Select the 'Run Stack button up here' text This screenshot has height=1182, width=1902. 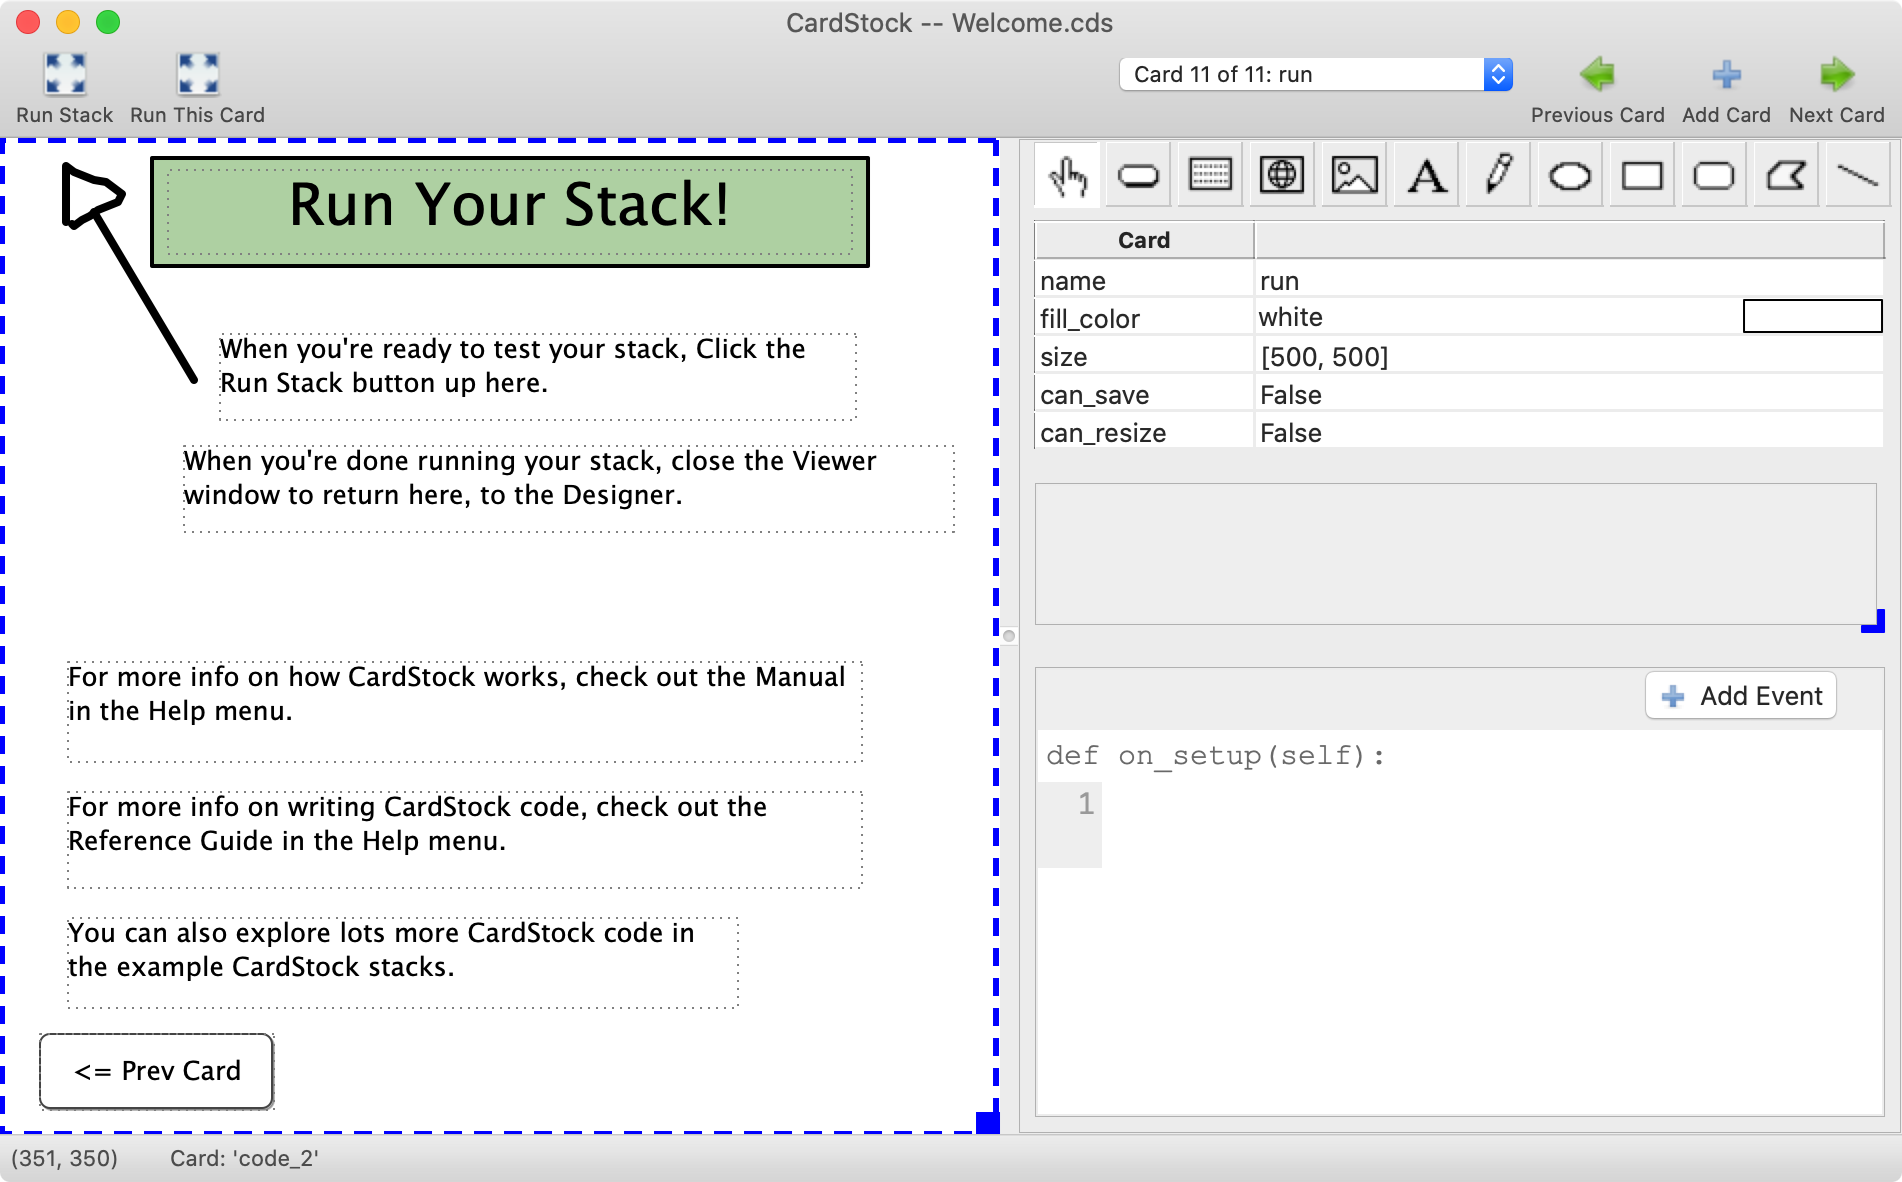pyautogui.click(x=538, y=376)
